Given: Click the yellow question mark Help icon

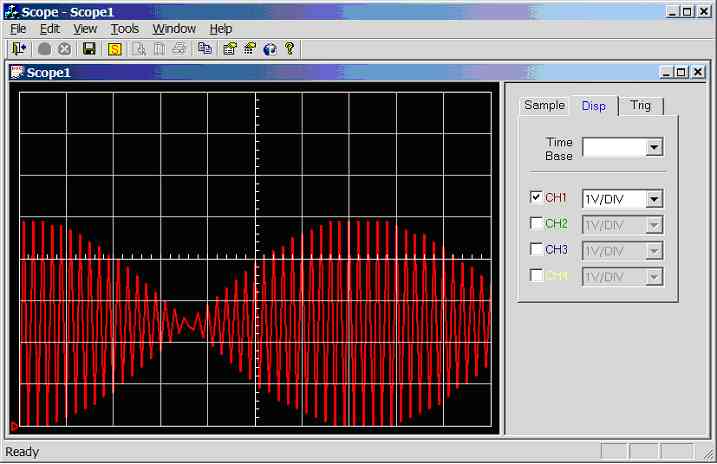Looking at the screenshot, I should tap(289, 48).
